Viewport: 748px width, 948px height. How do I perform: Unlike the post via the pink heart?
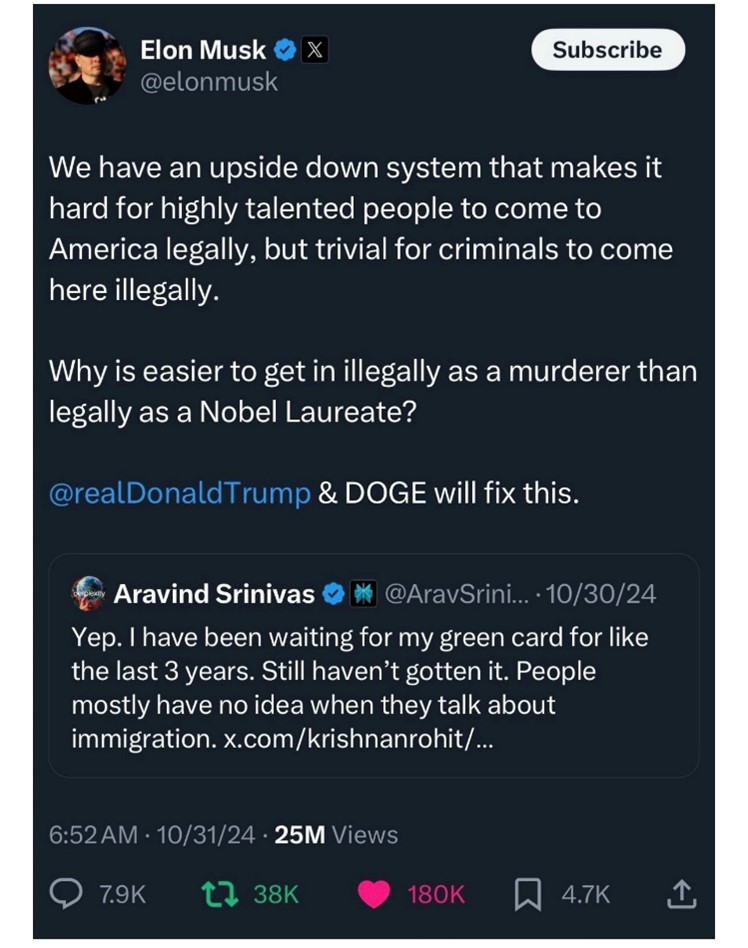pyautogui.click(x=374, y=893)
